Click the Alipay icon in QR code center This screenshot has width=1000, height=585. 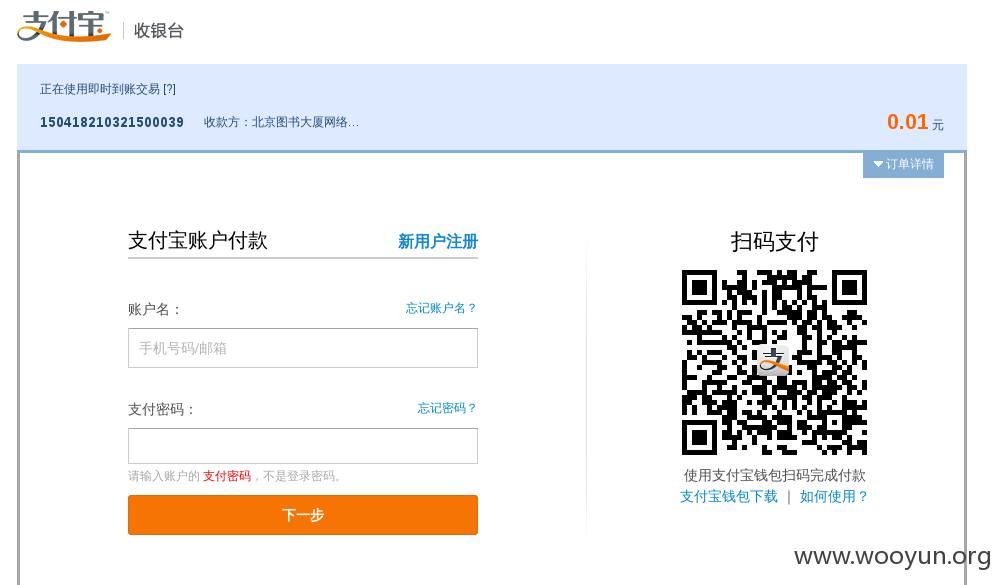click(774, 362)
